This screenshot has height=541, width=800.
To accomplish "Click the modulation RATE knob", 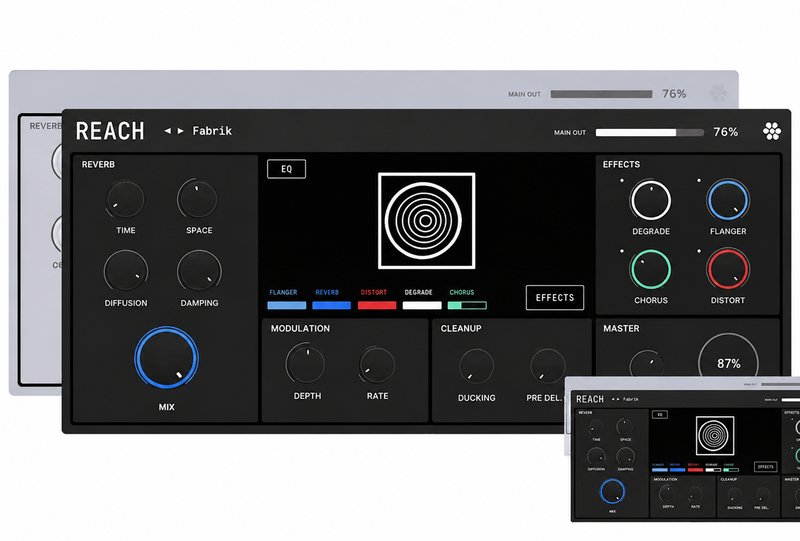I will (377, 365).
